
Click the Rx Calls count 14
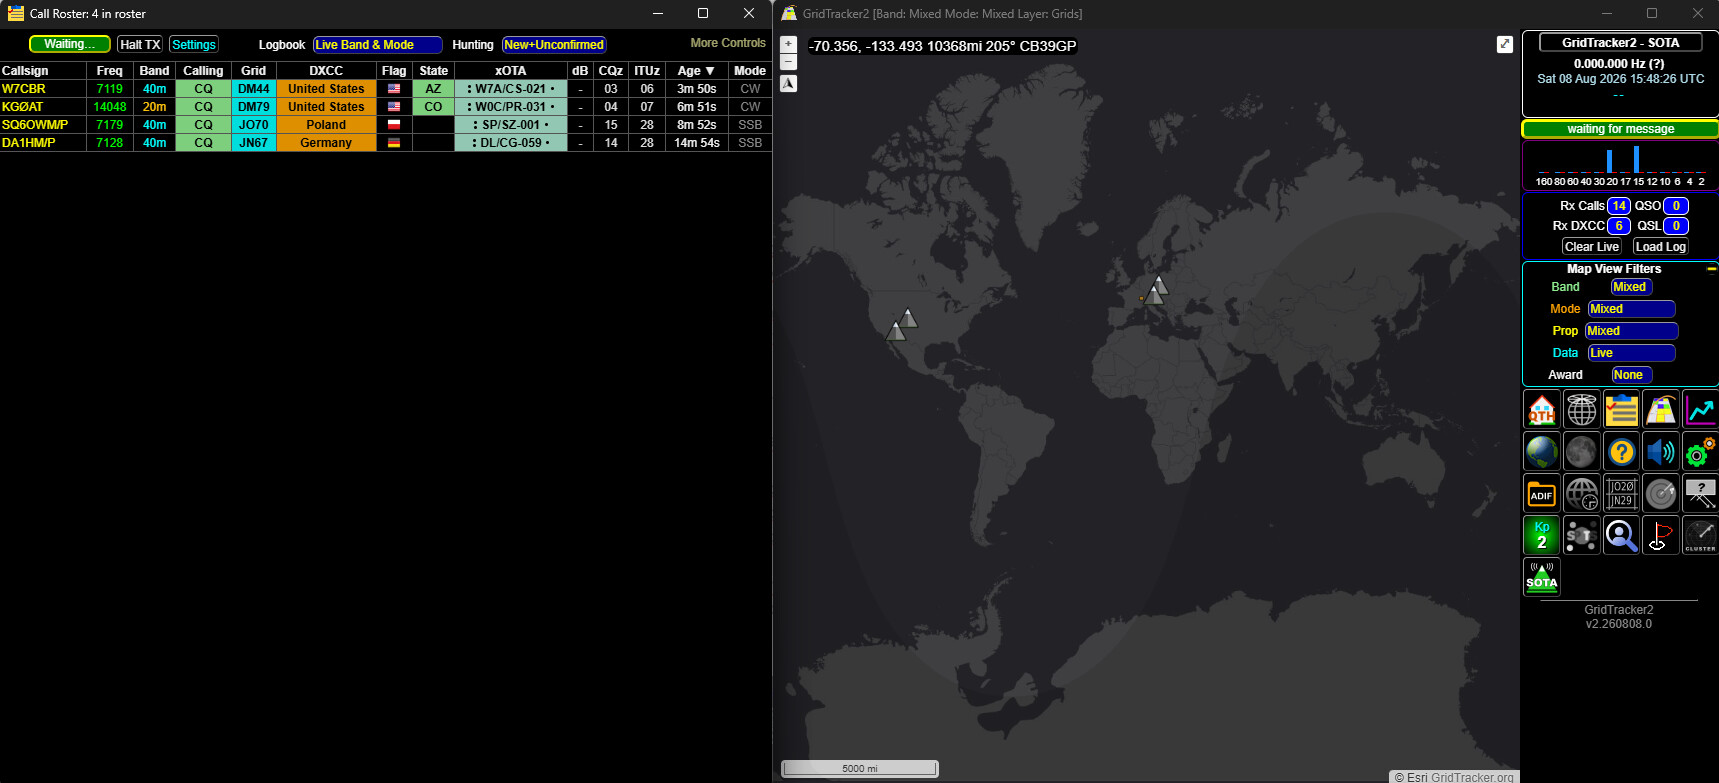[1619, 206]
